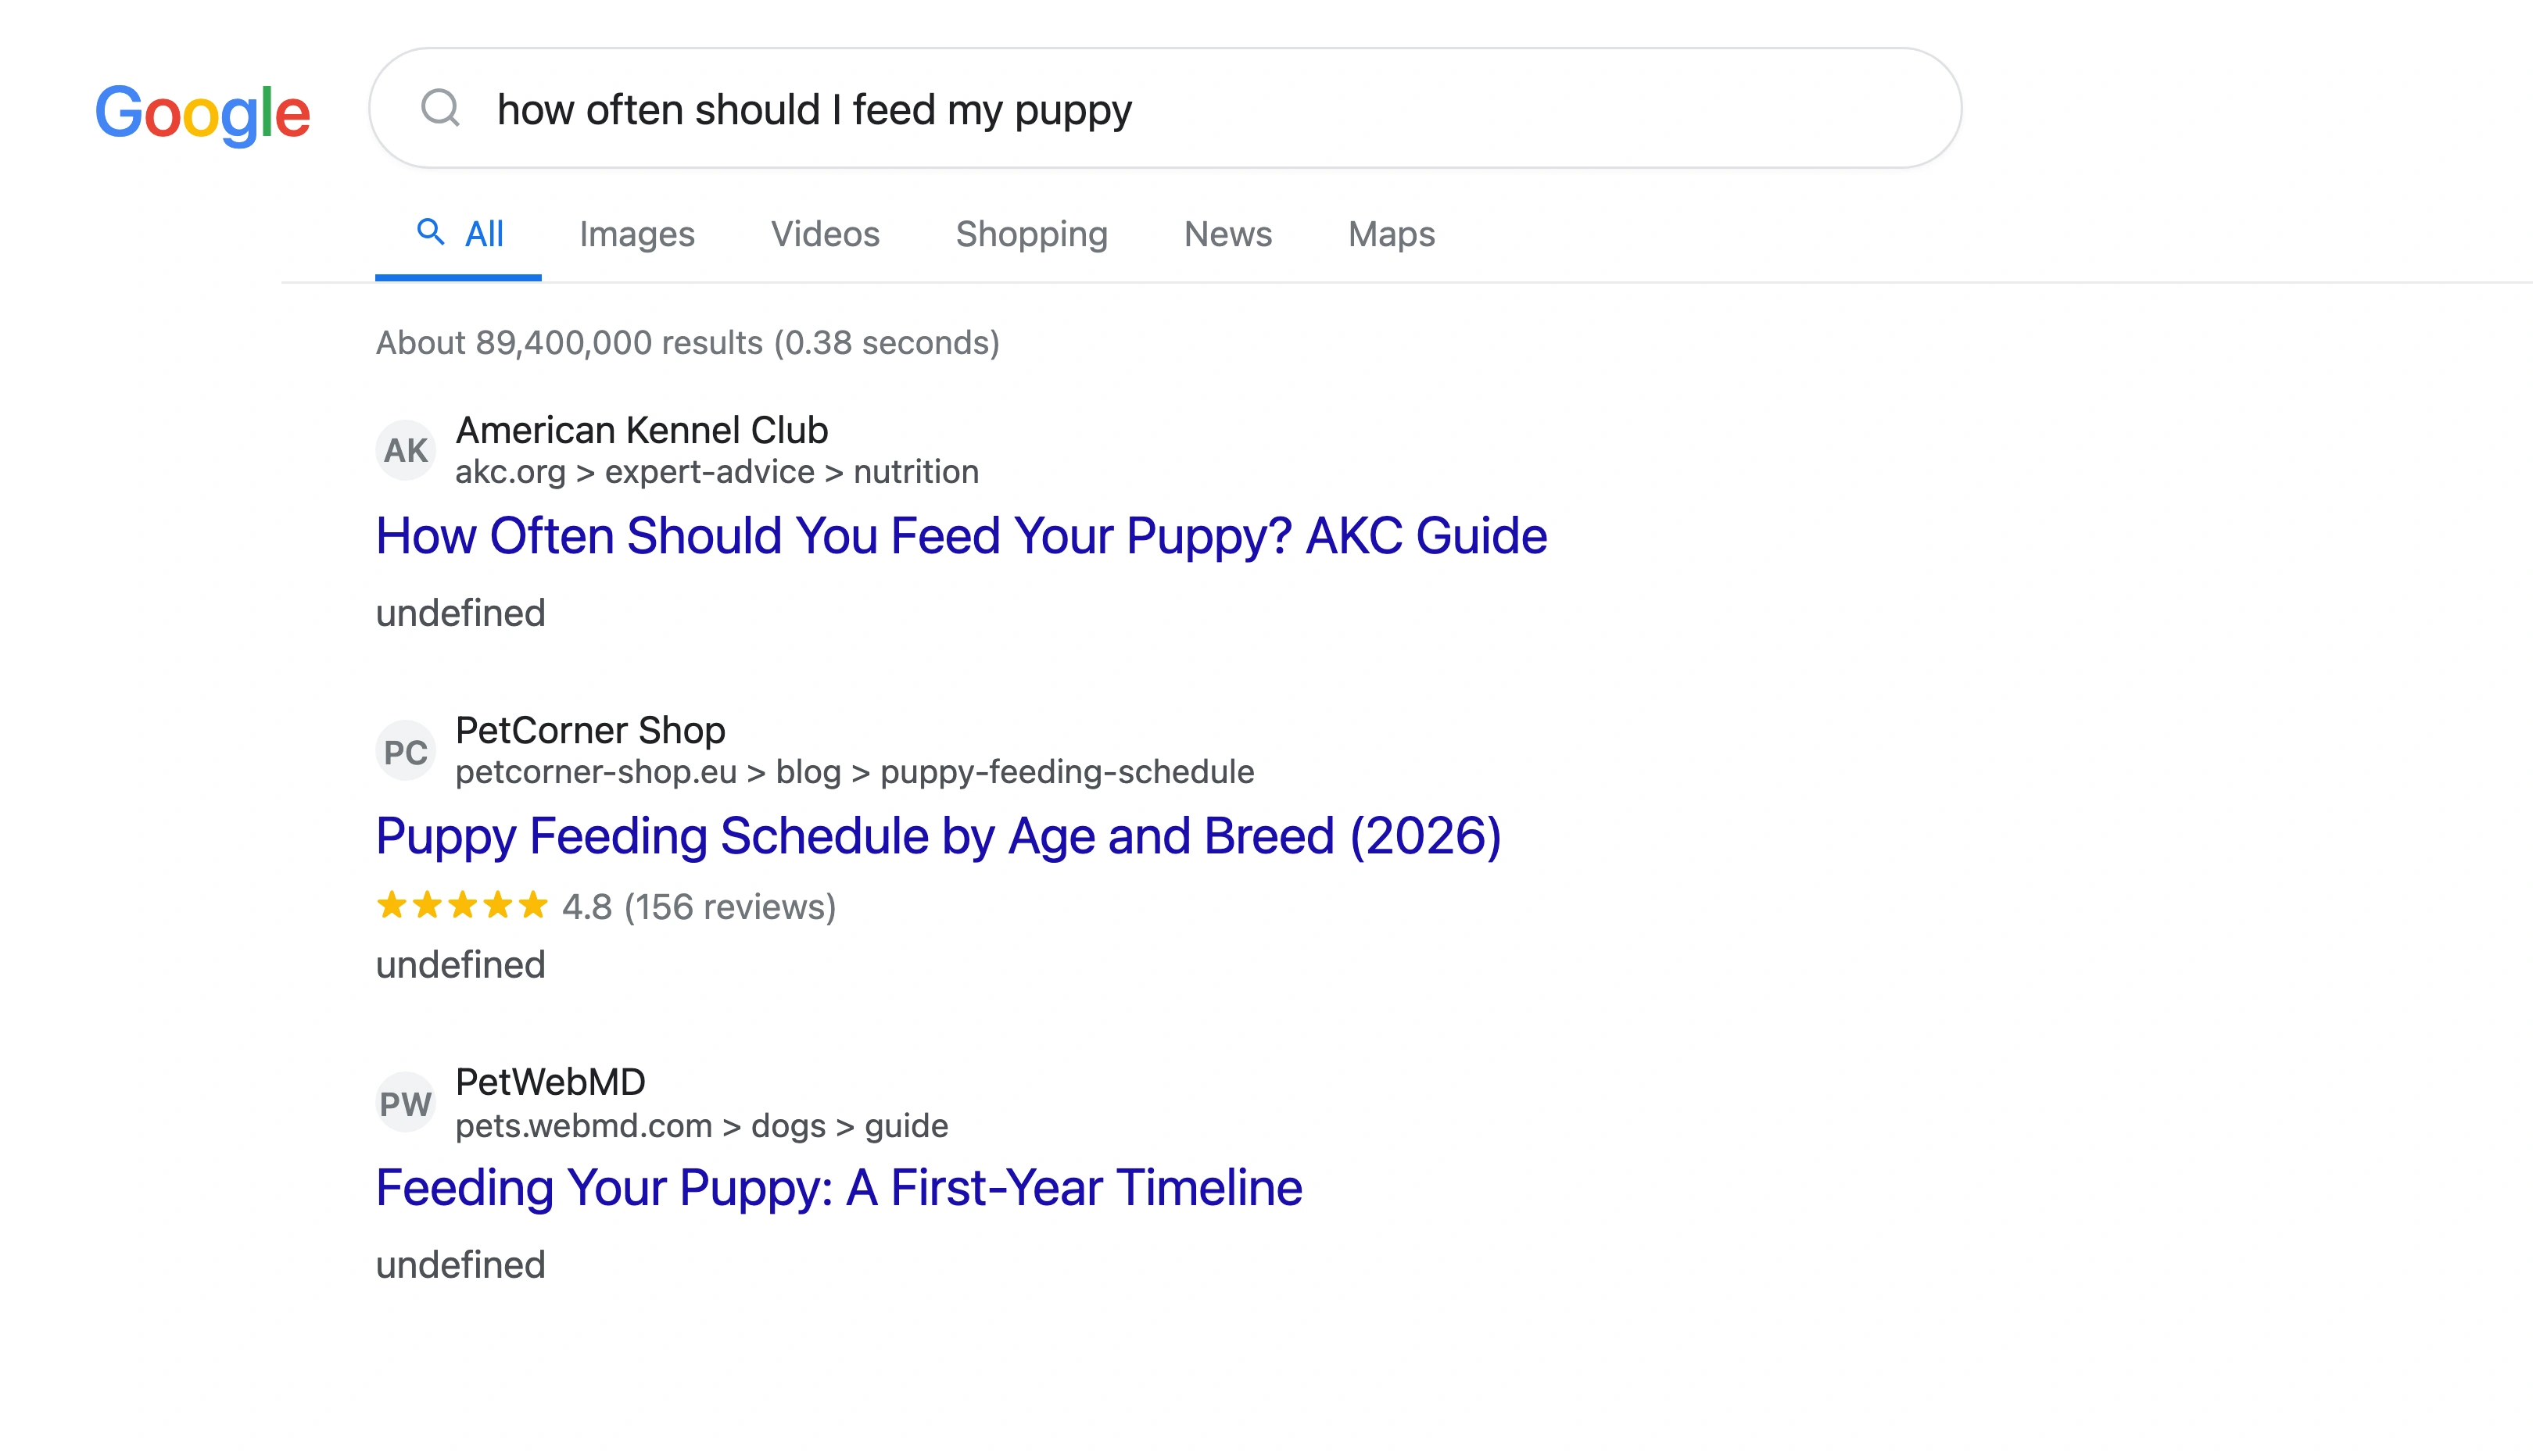Open the AKC puppy feeding guide result
The image size is (2533, 1456).
960,536
